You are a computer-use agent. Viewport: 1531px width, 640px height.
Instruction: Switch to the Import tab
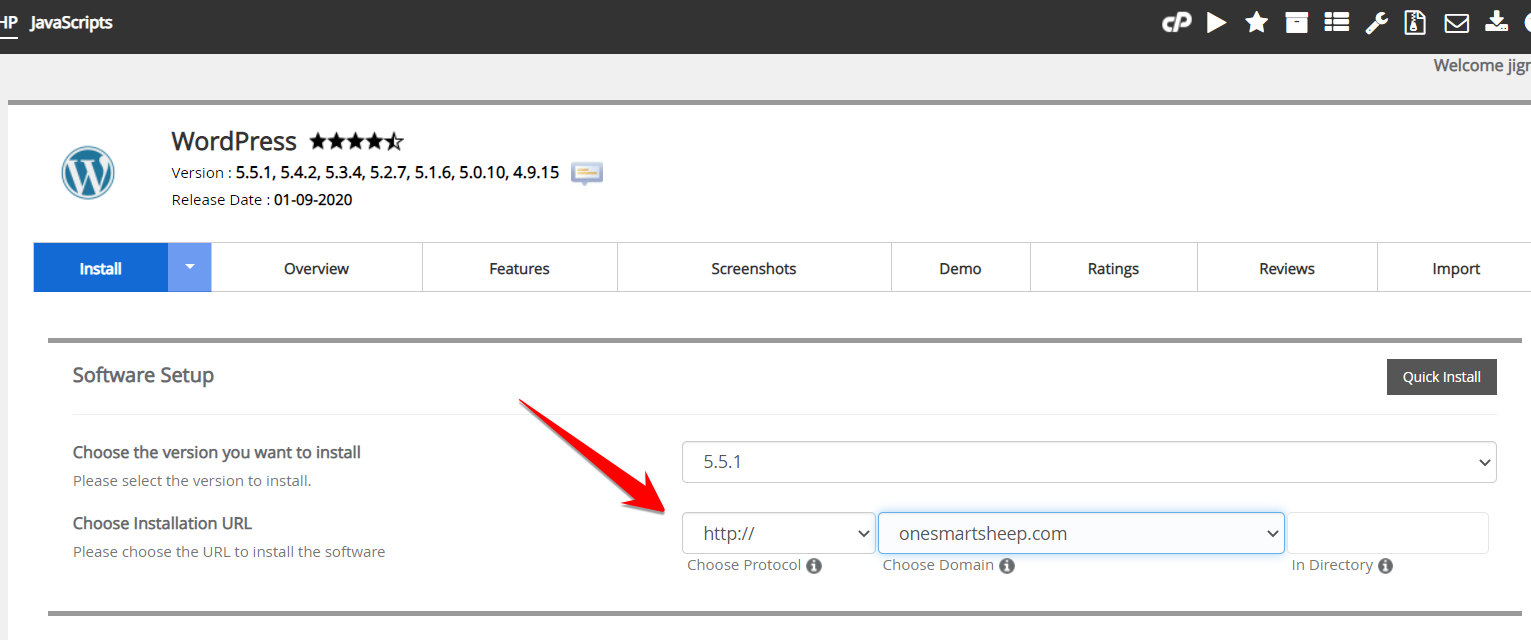pyautogui.click(x=1455, y=268)
